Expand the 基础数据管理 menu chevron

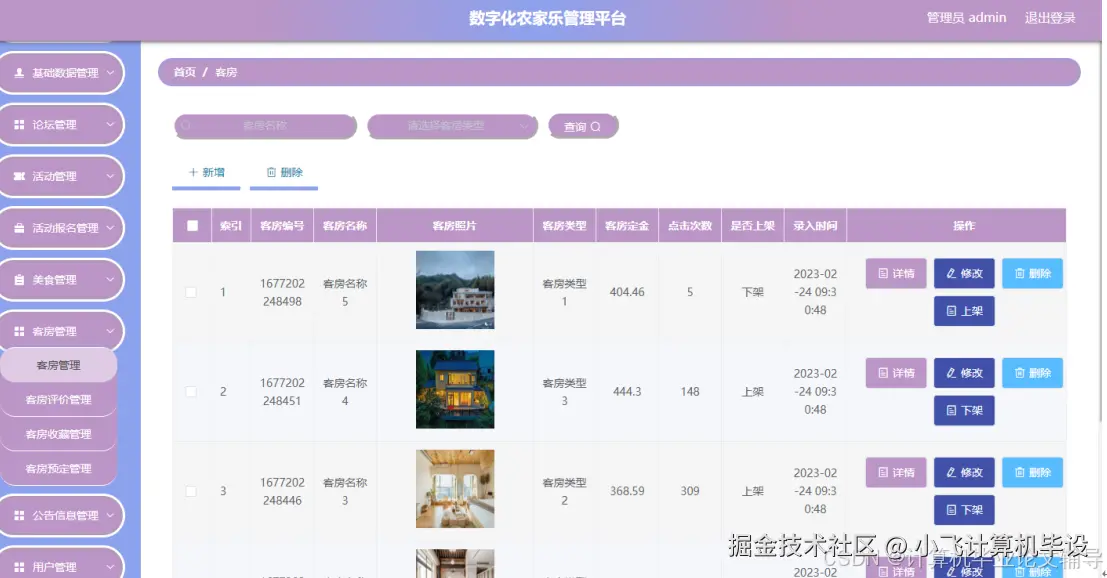[x=110, y=73]
